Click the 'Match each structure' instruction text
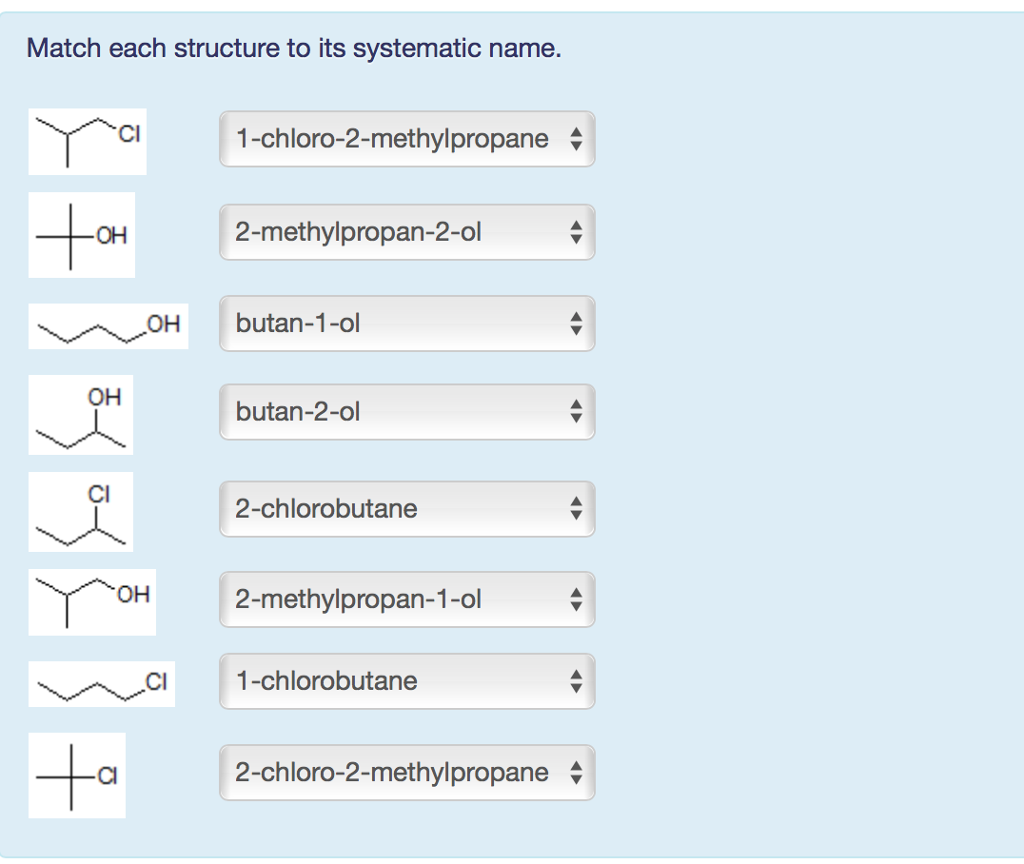Viewport: 1024px width, 864px height. click(294, 48)
